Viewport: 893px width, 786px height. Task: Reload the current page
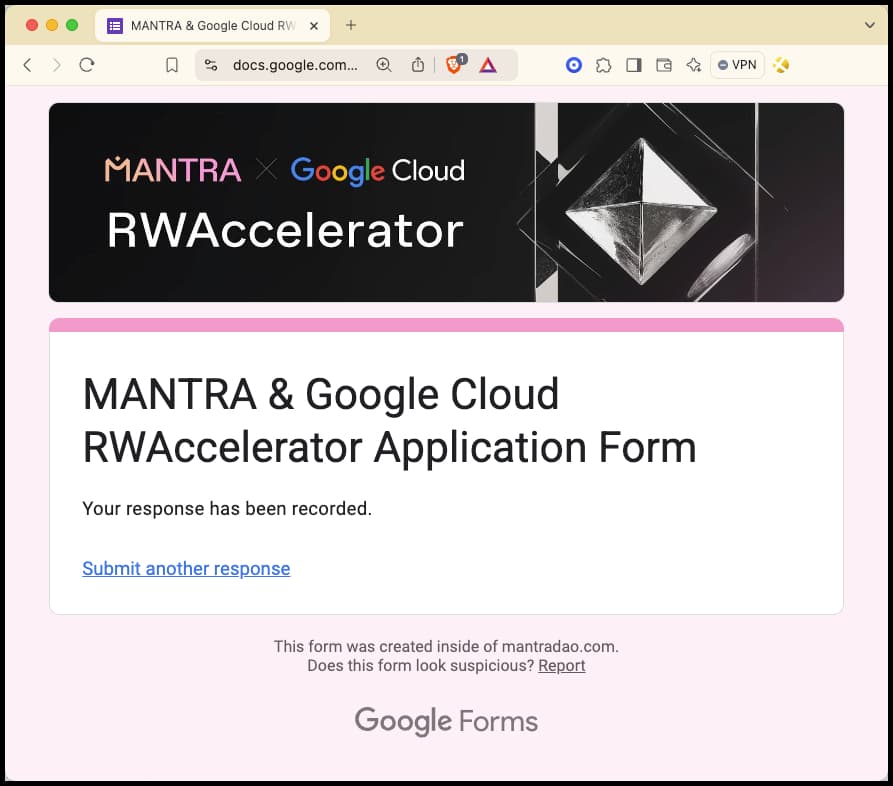pyautogui.click(x=87, y=65)
